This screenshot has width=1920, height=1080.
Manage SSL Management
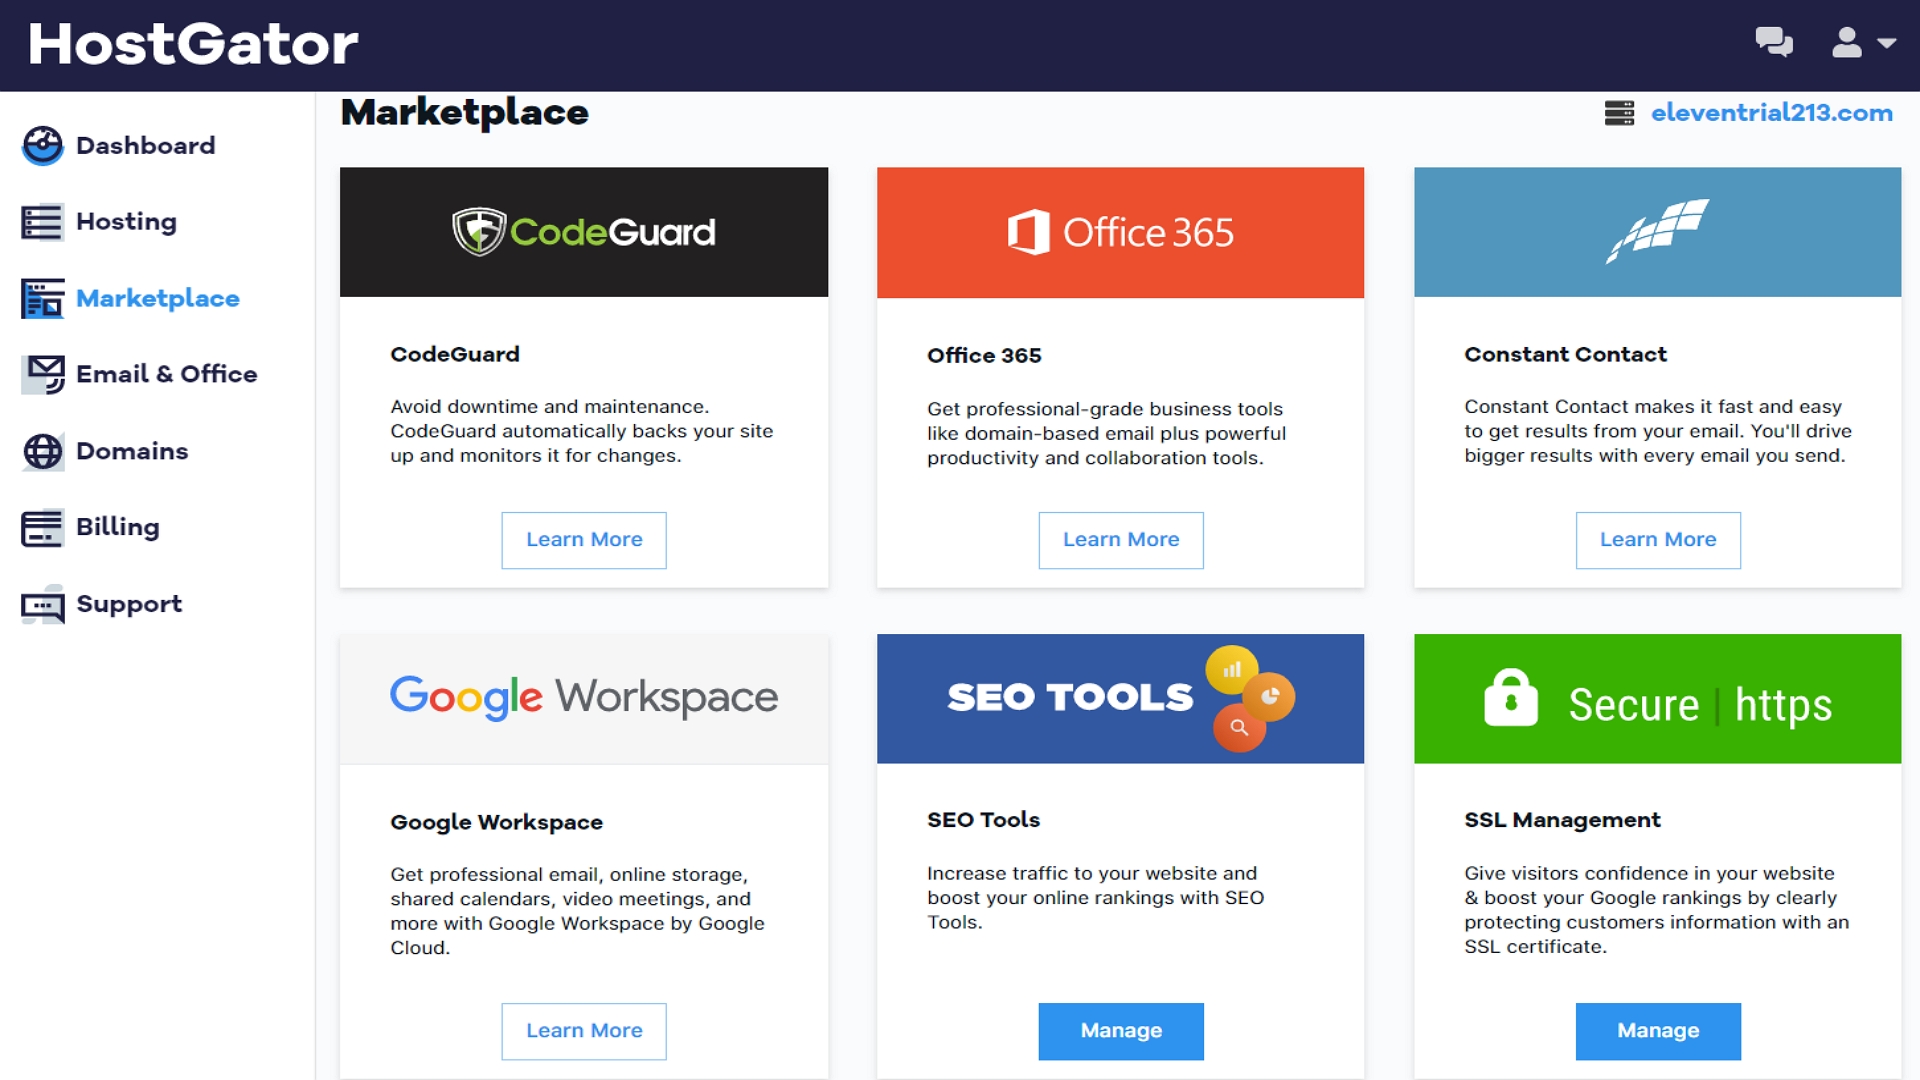pyautogui.click(x=1658, y=1031)
